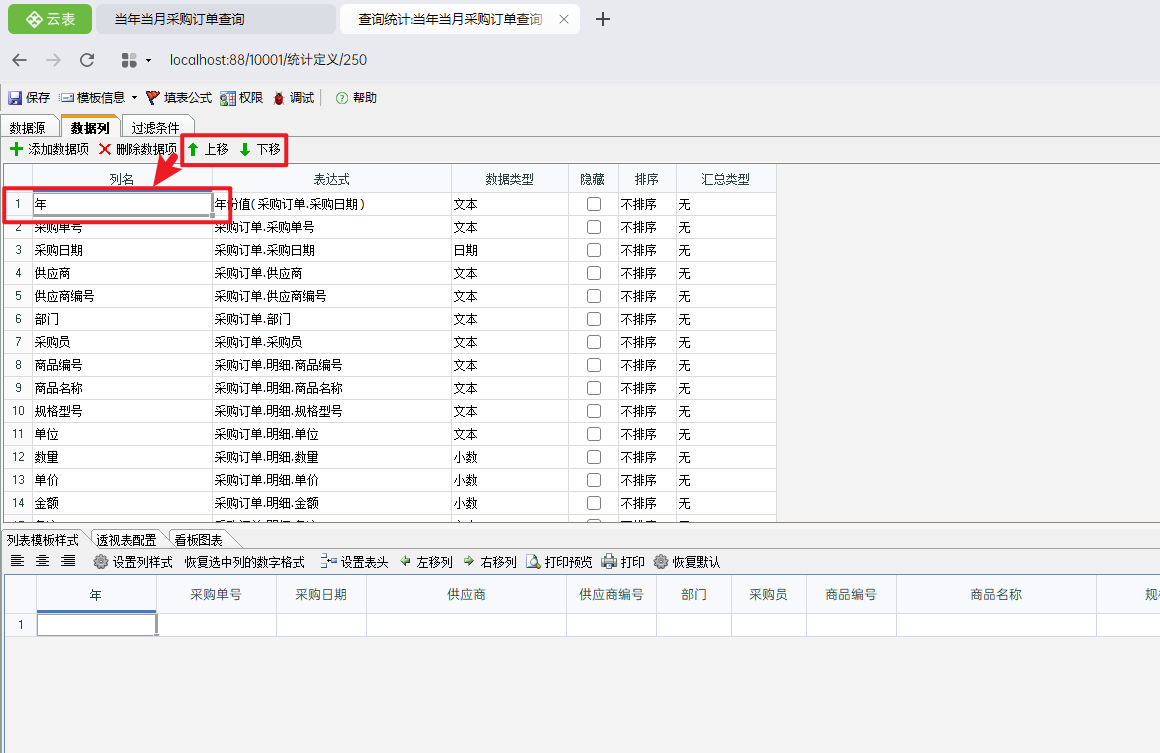Switch to the 过滤条件 tab

point(155,128)
